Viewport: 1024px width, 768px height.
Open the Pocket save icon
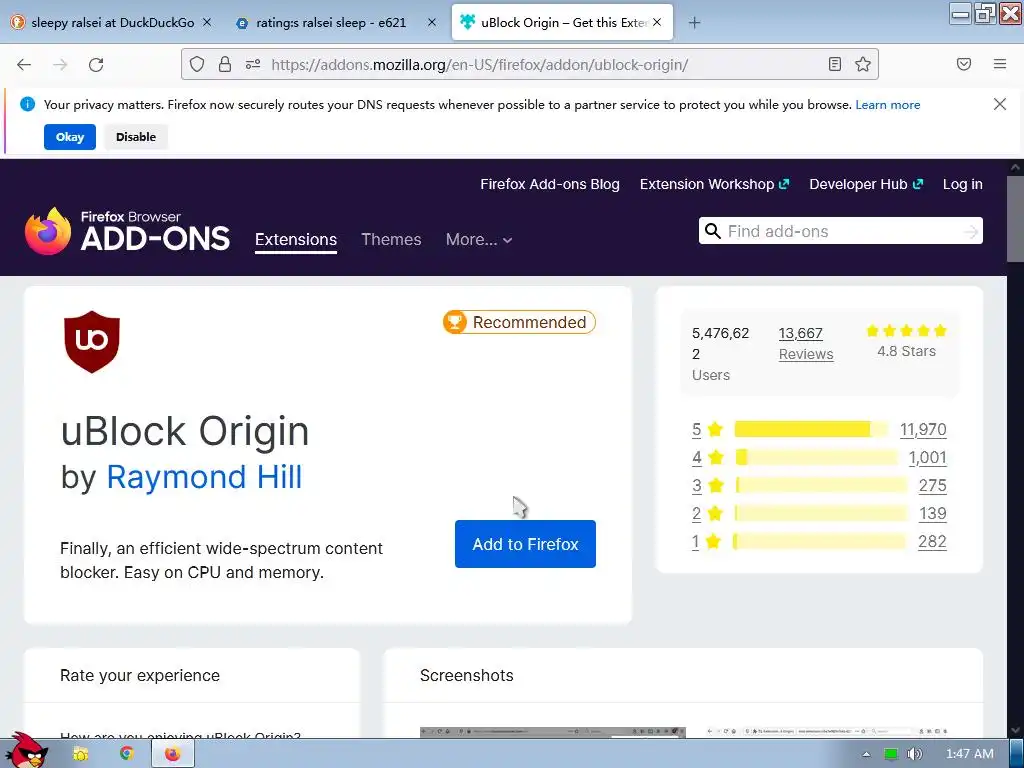[964, 64]
